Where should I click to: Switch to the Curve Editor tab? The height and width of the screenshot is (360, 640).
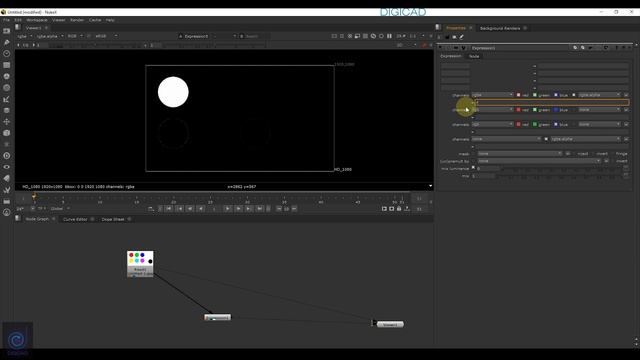[x=75, y=219]
